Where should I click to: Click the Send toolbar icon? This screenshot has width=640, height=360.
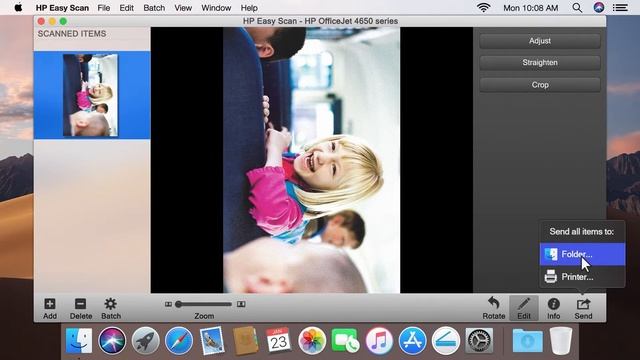click(583, 304)
